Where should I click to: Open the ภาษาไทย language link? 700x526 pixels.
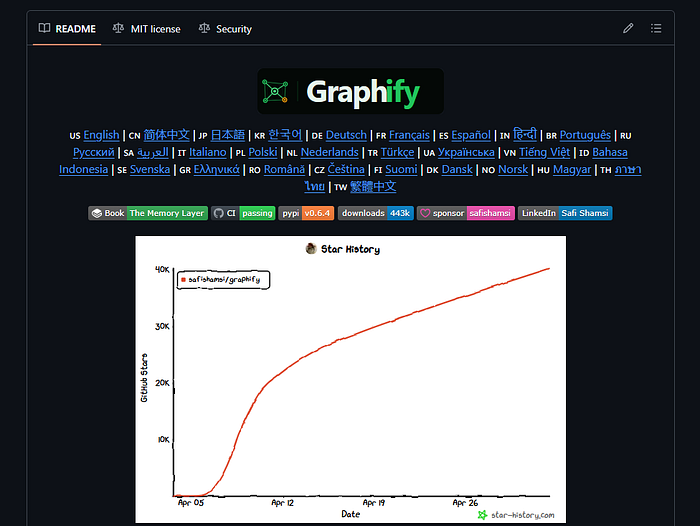point(628,170)
